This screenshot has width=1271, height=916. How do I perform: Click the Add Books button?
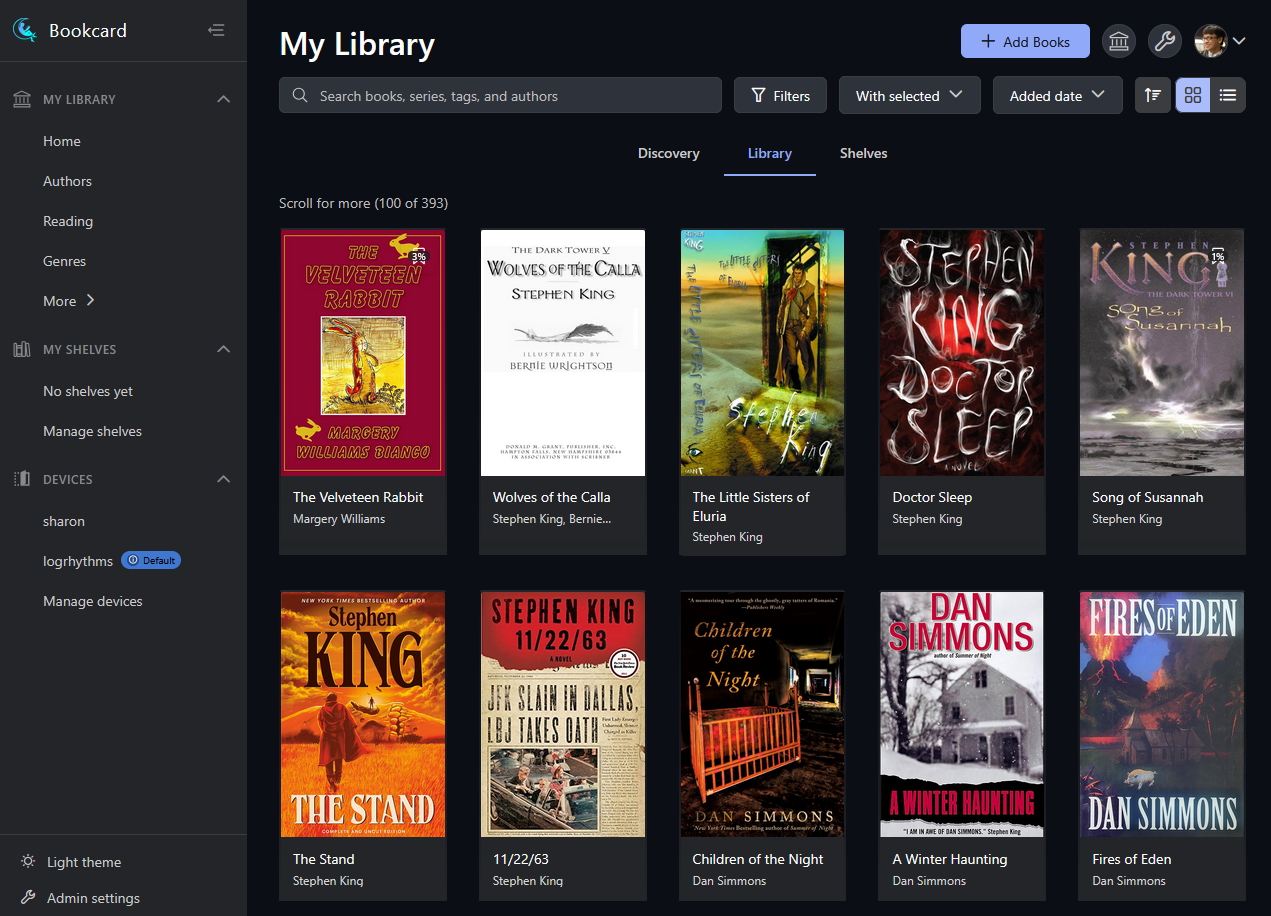click(1025, 41)
